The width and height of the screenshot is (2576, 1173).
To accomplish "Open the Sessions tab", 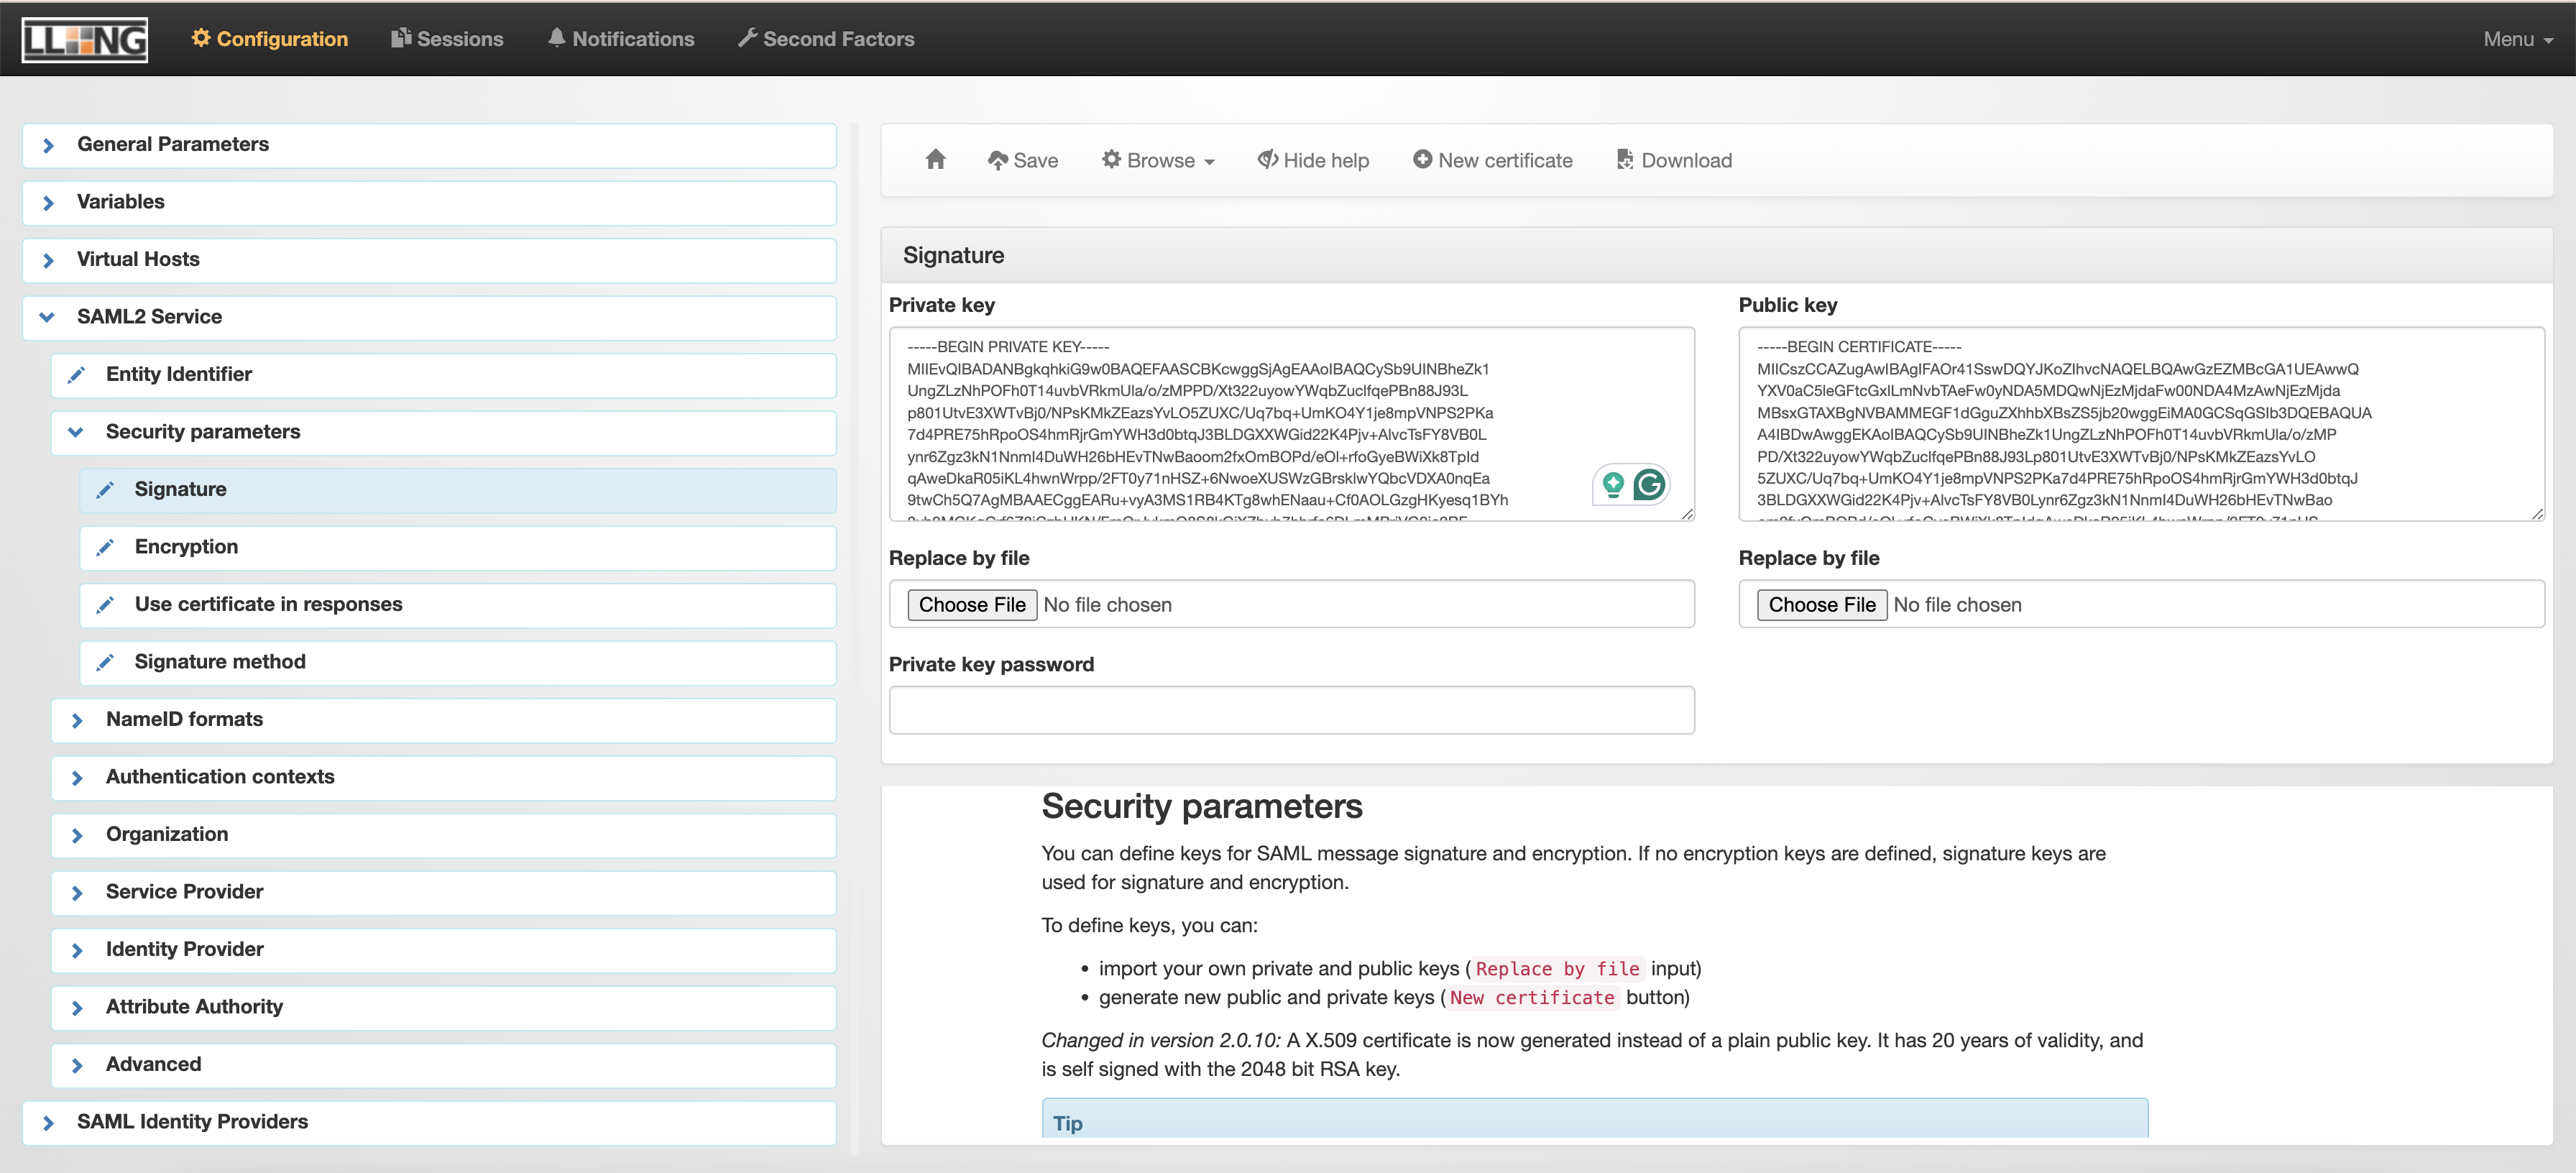I will [x=447, y=39].
